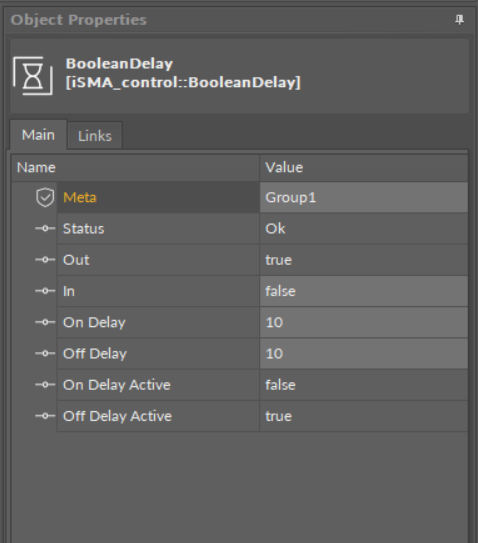Viewport: 478px width, 543px height.
Task: Click the Off Delay value field
Action: tap(364, 353)
